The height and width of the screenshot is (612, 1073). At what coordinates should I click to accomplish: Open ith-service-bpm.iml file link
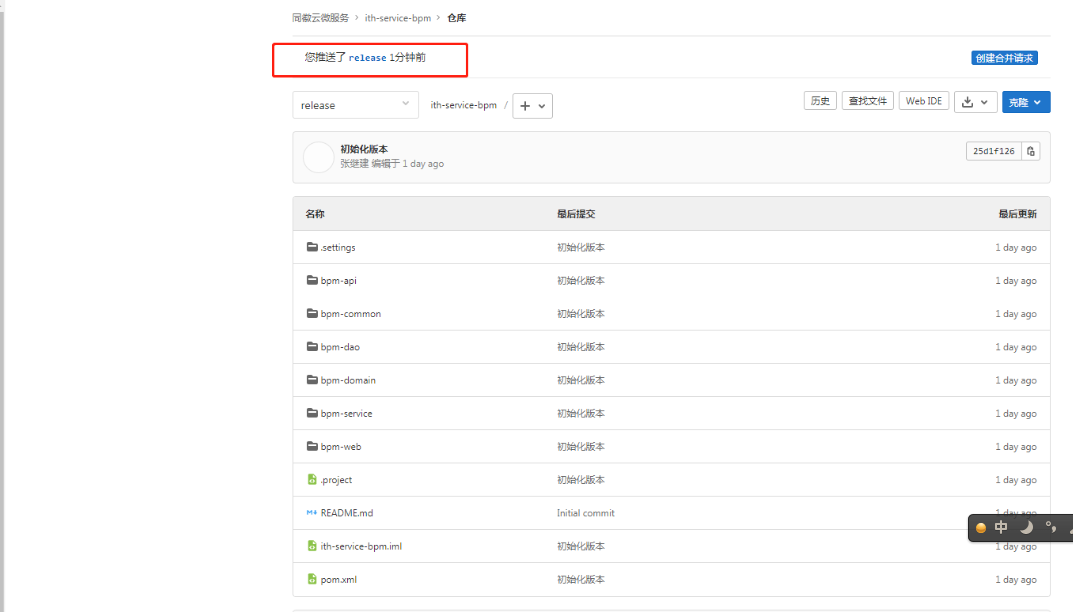(361, 546)
